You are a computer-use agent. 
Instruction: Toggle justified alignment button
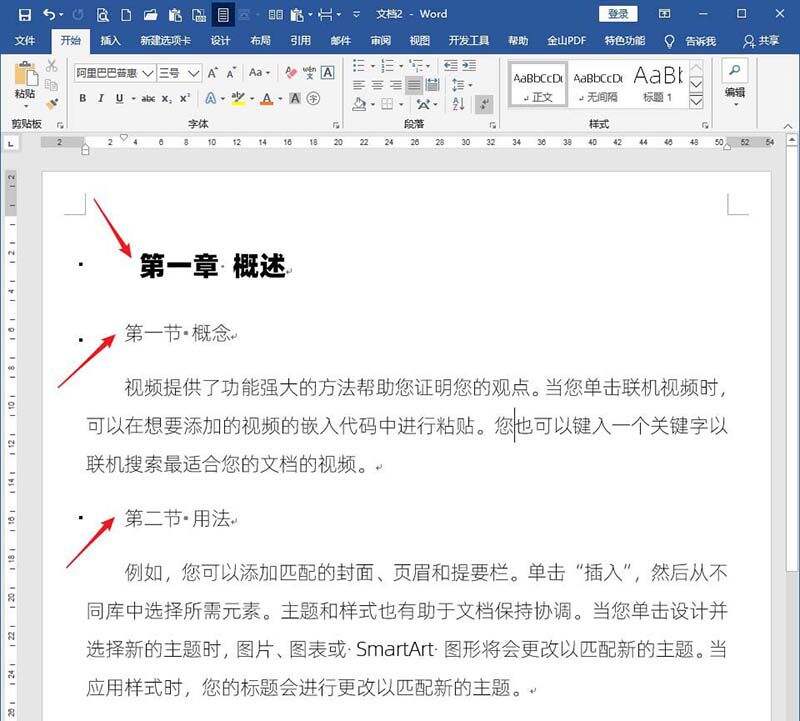pyautogui.click(x=414, y=85)
